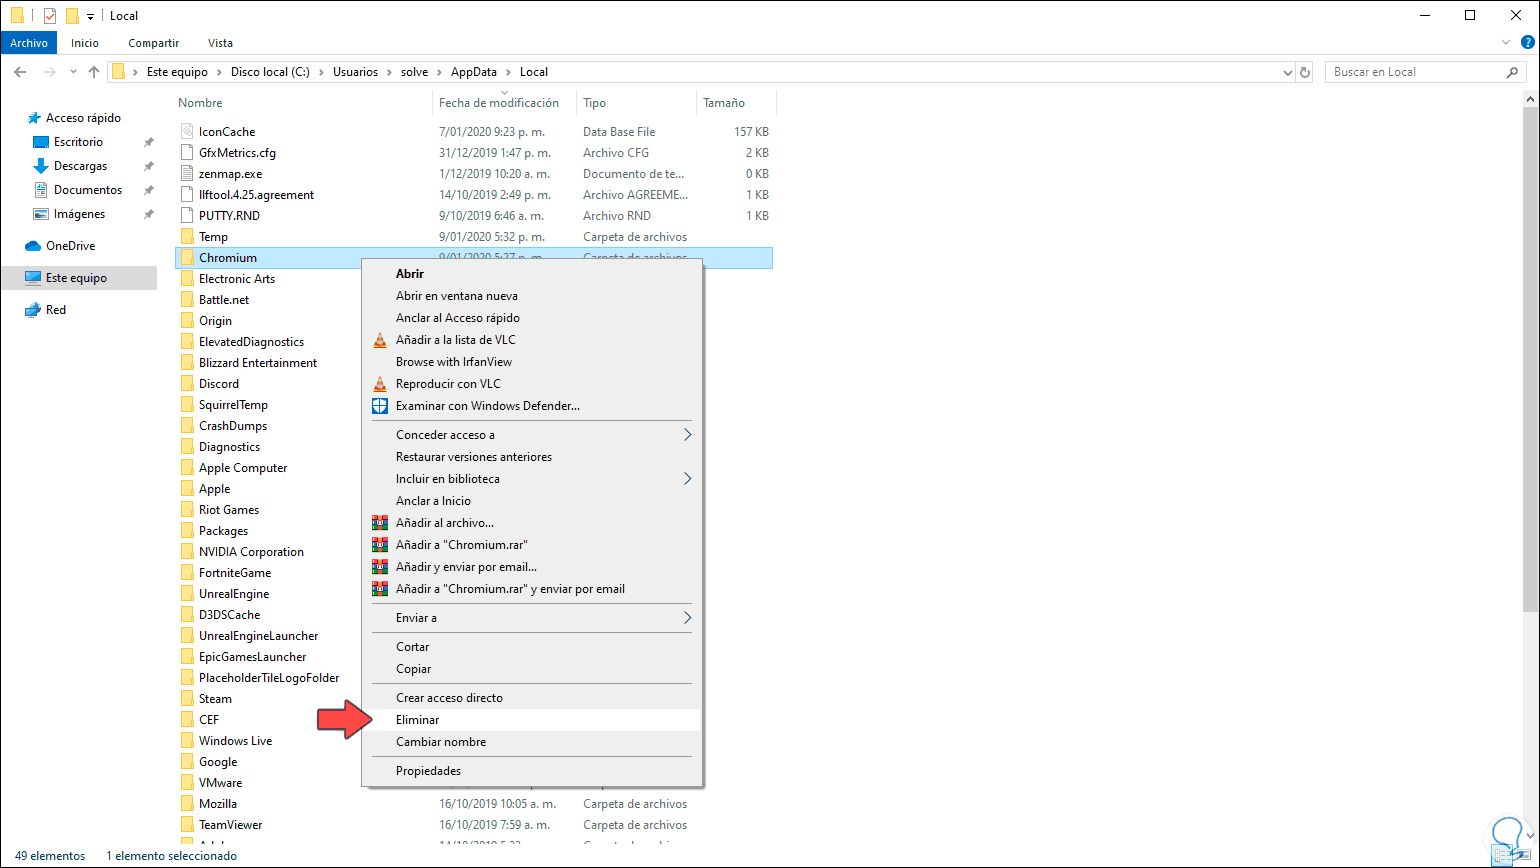Viewport: 1540px width, 868px height.
Task: Open the Archivo ribbon tab
Action: pyautogui.click(x=29, y=43)
